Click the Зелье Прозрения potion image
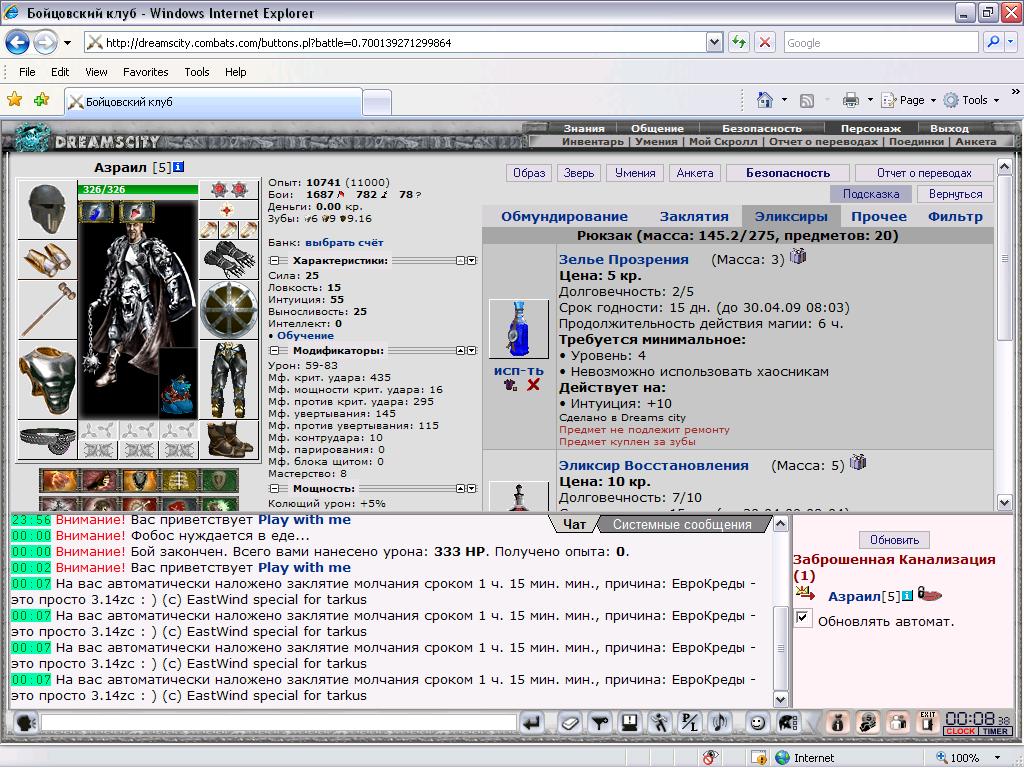Image resolution: width=1024 pixels, height=768 pixels. pos(519,328)
